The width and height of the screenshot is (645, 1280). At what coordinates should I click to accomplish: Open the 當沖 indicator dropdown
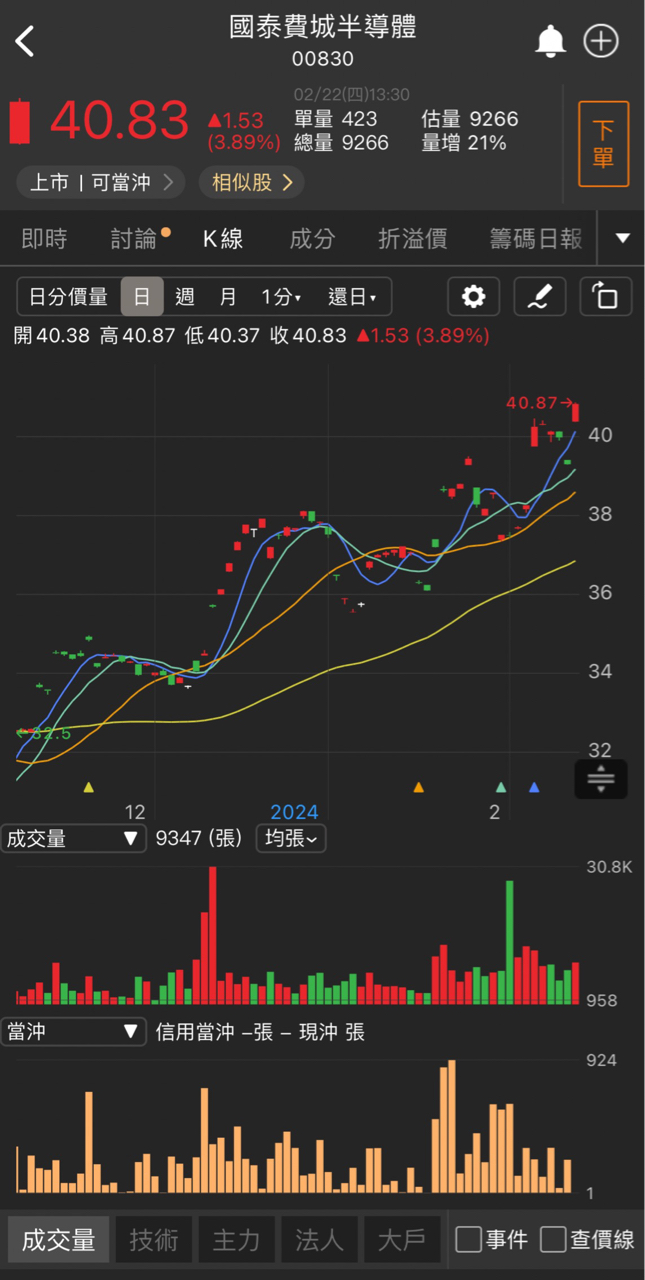tap(74, 1031)
